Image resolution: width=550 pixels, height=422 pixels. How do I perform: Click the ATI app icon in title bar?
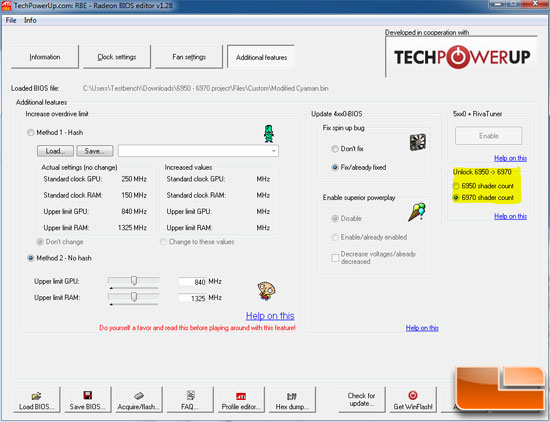(x=6, y=6)
